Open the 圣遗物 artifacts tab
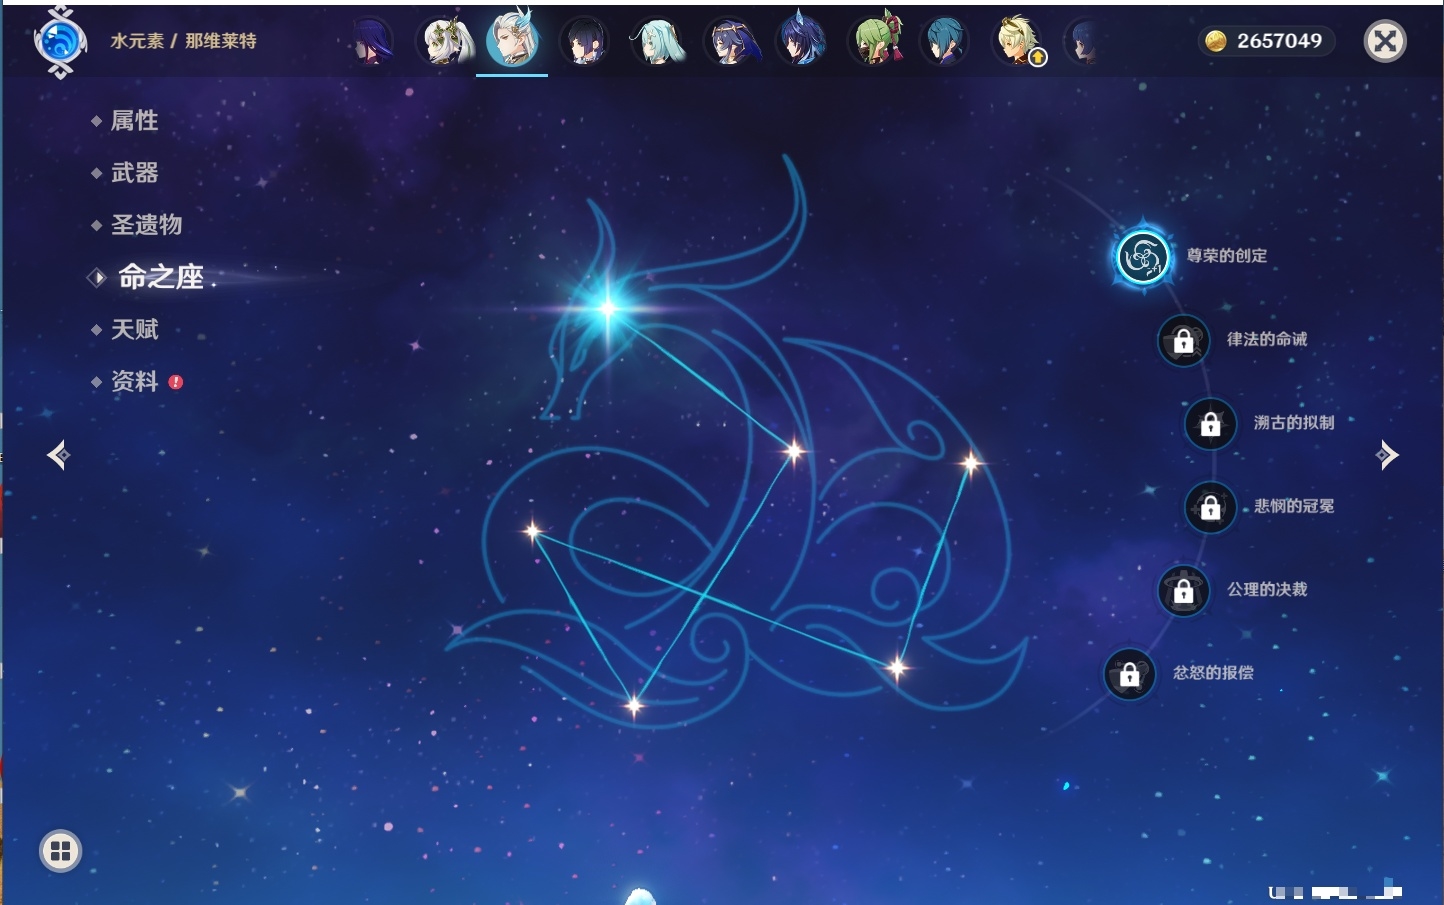 point(146,225)
